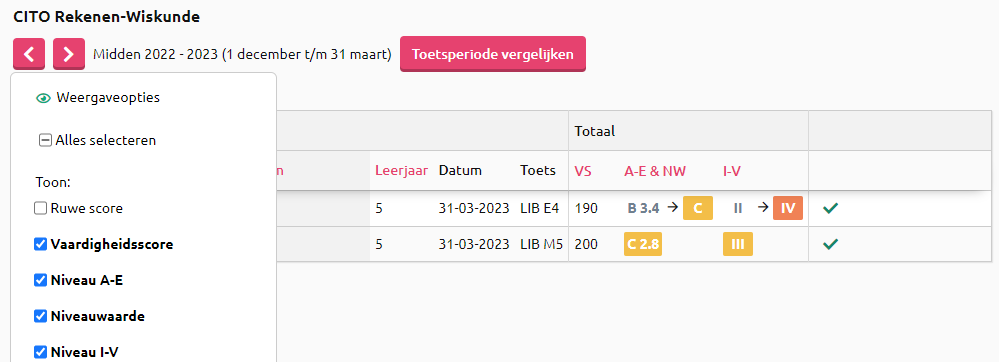Click the yellow III level badge
This screenshot has width=999, height=362.
coord(738,244)
